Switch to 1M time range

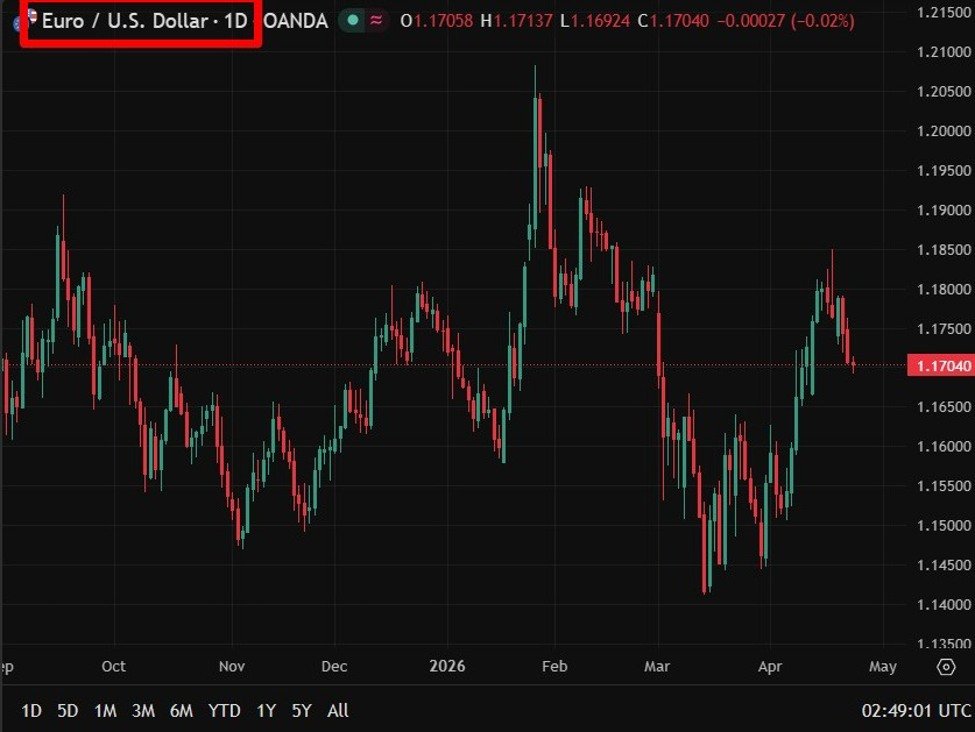[x=105, y=711]
